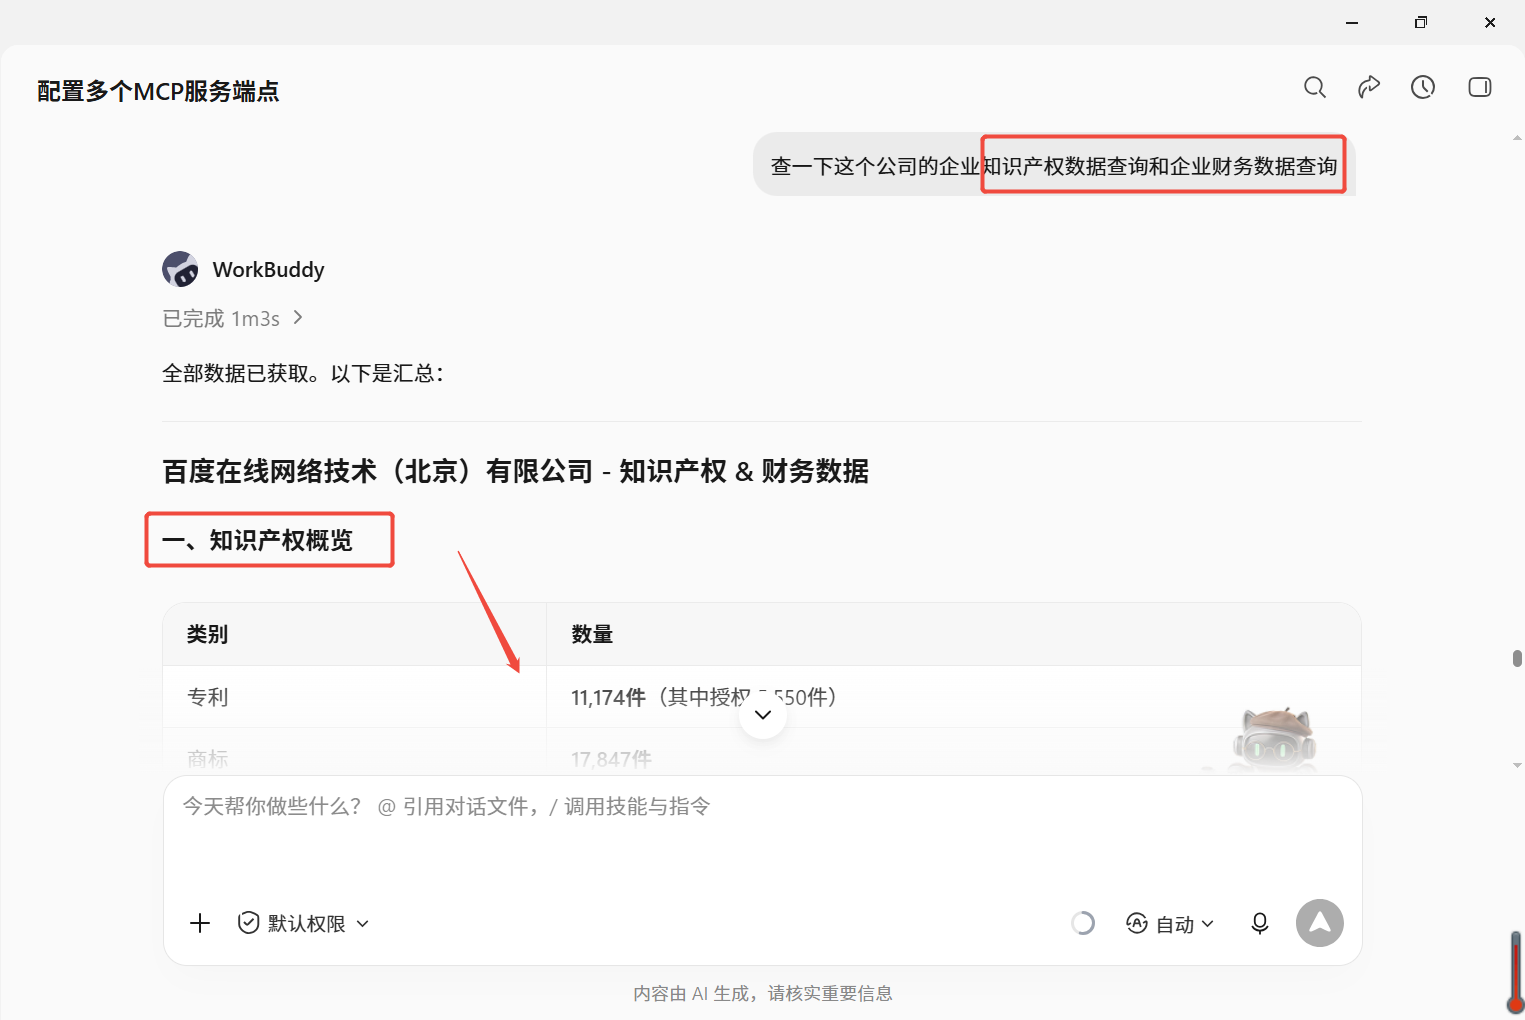The width and height of the screenshot is (1525, 1020).
Task: Minimize the WorkBuddy window
Action: tap(1352, 22)
